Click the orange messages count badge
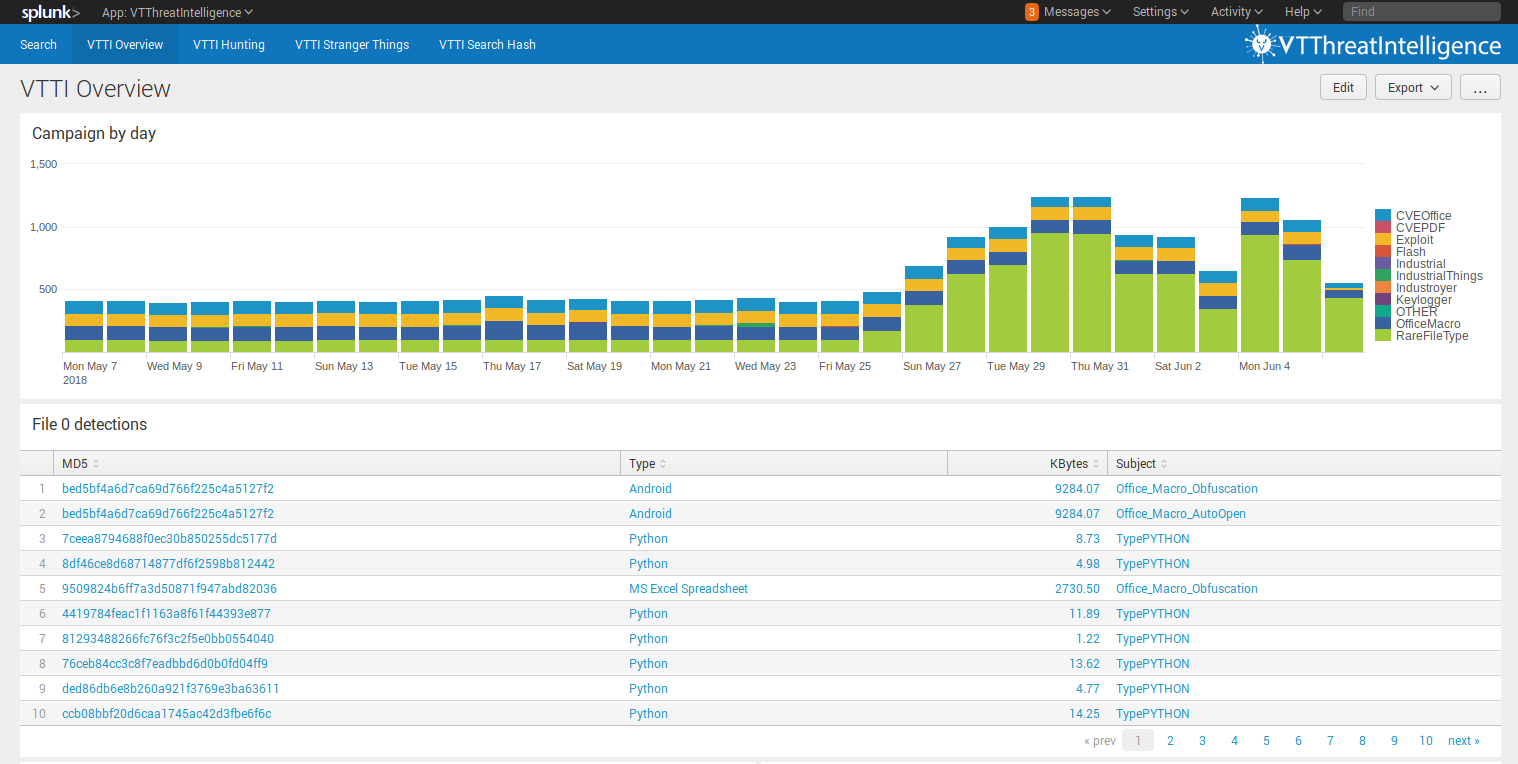The width and height of the screenshot is (1518, 764). point(1031,12)
